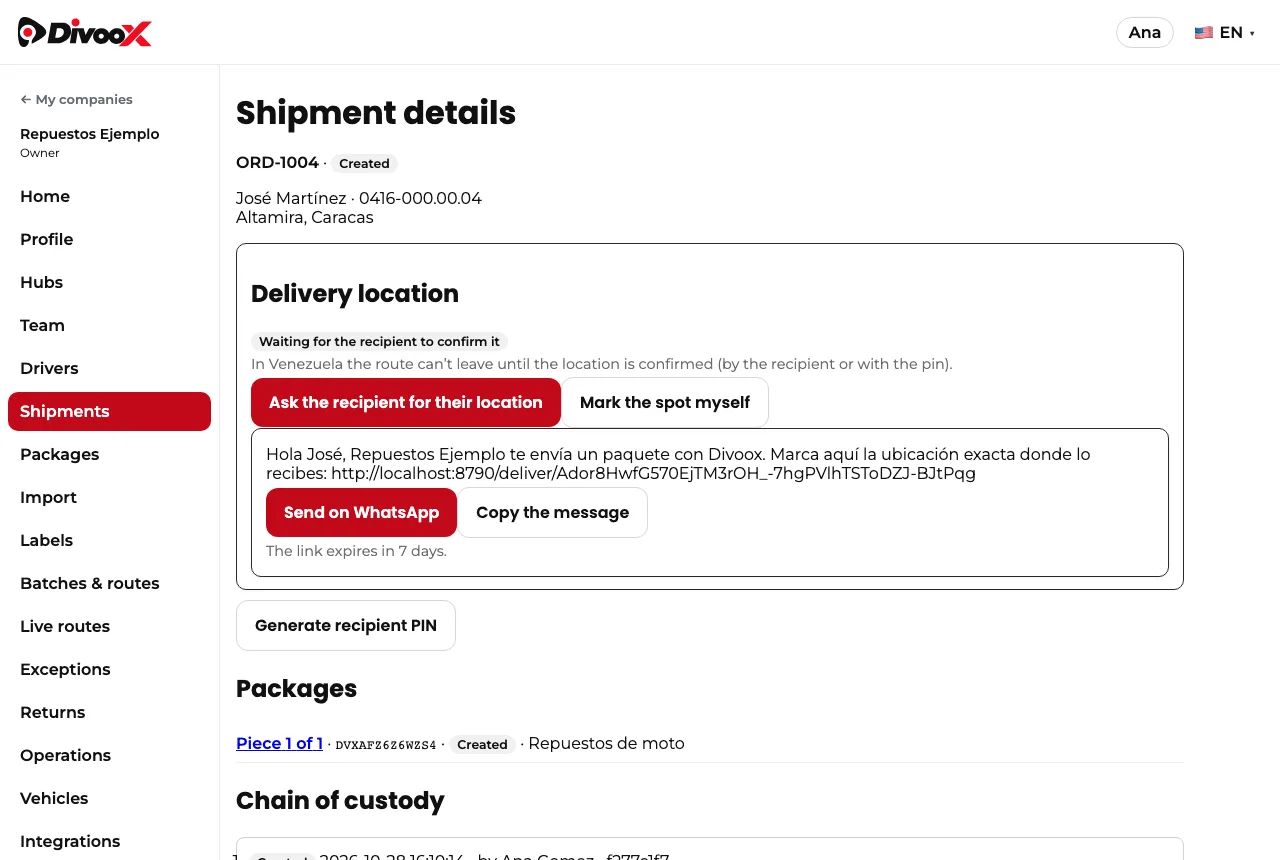Screen dimensions: 1280x860
Task: Click Ask the recipient for their location
Action: click(x=406, y=402)
